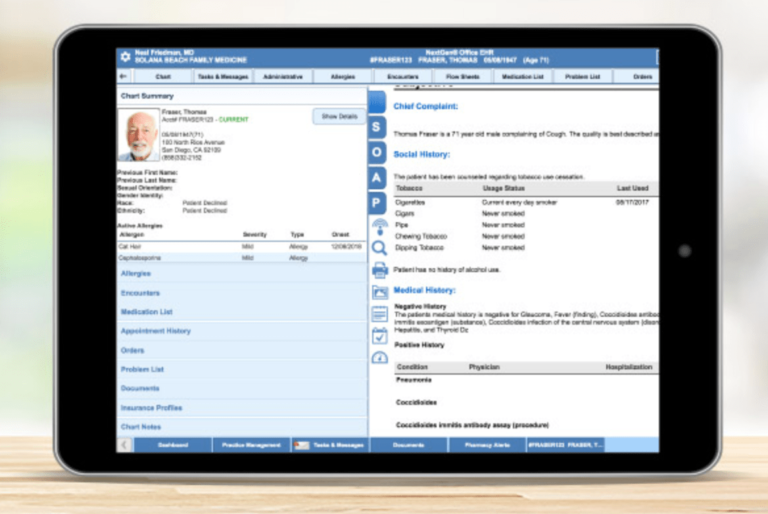The width and height of the screenshot is (768, 514).
Task: Expand the Documents section in Chart Summary
Action: coord(242,388)
